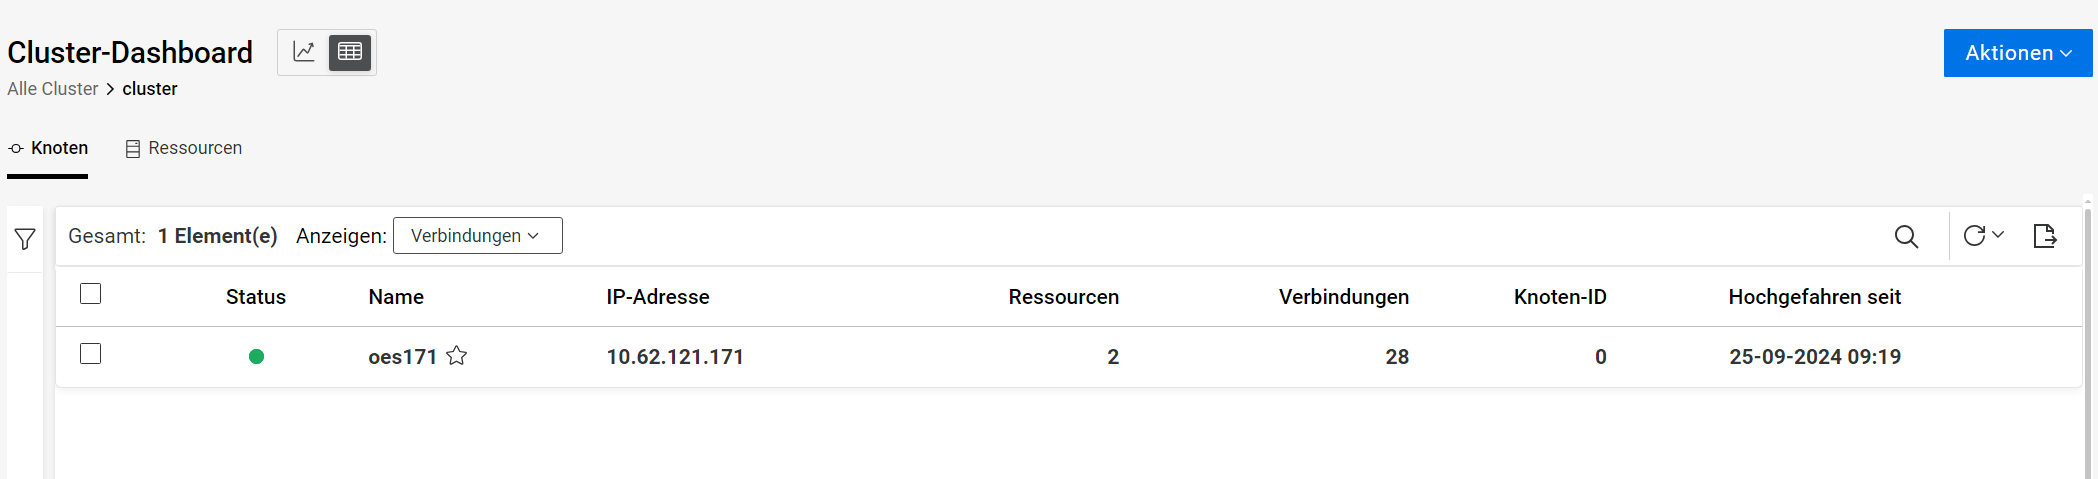Open the filter panel funnel icon

coord(25,239)
